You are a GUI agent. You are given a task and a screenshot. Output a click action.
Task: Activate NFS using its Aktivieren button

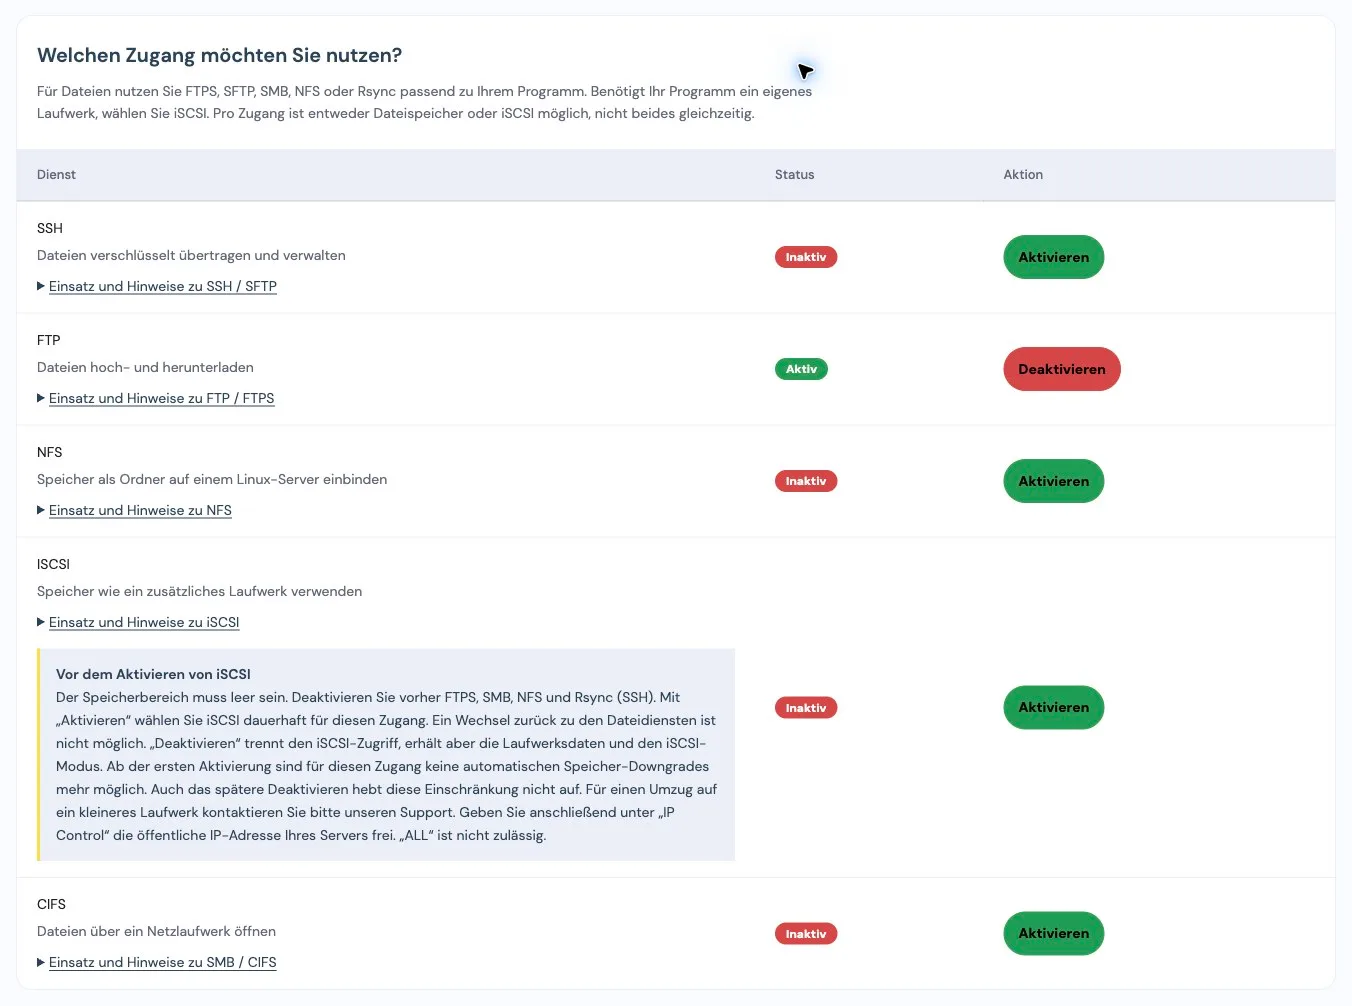pyautogui.click(x=1053, y=481)
